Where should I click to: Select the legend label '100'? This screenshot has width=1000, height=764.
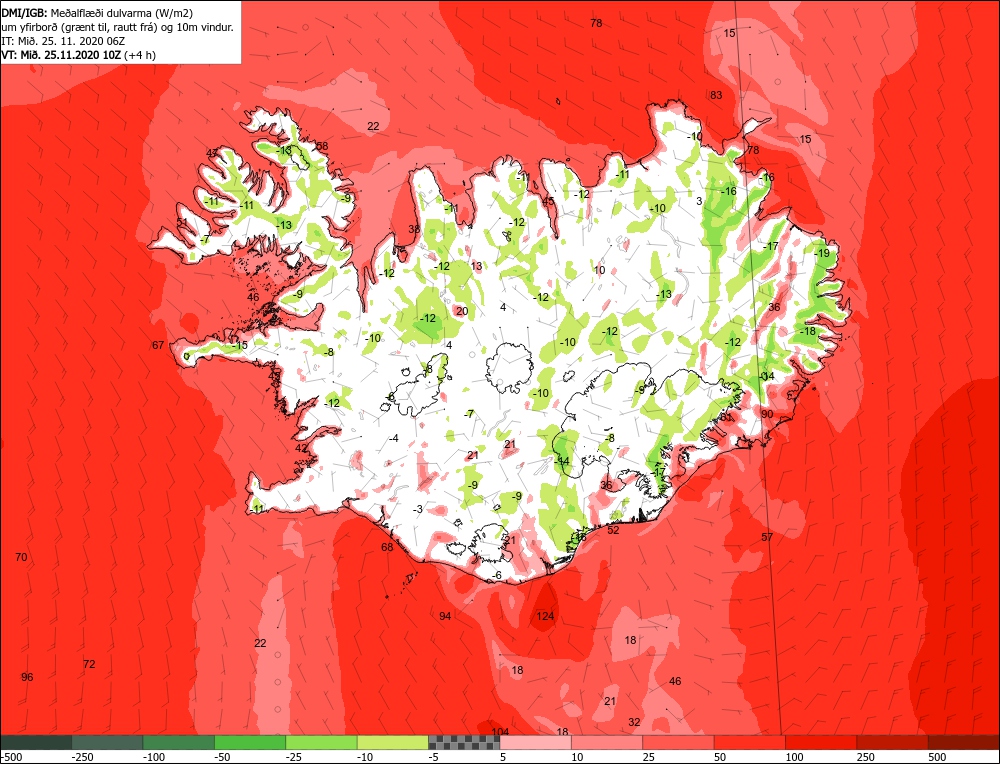(795, 757)
